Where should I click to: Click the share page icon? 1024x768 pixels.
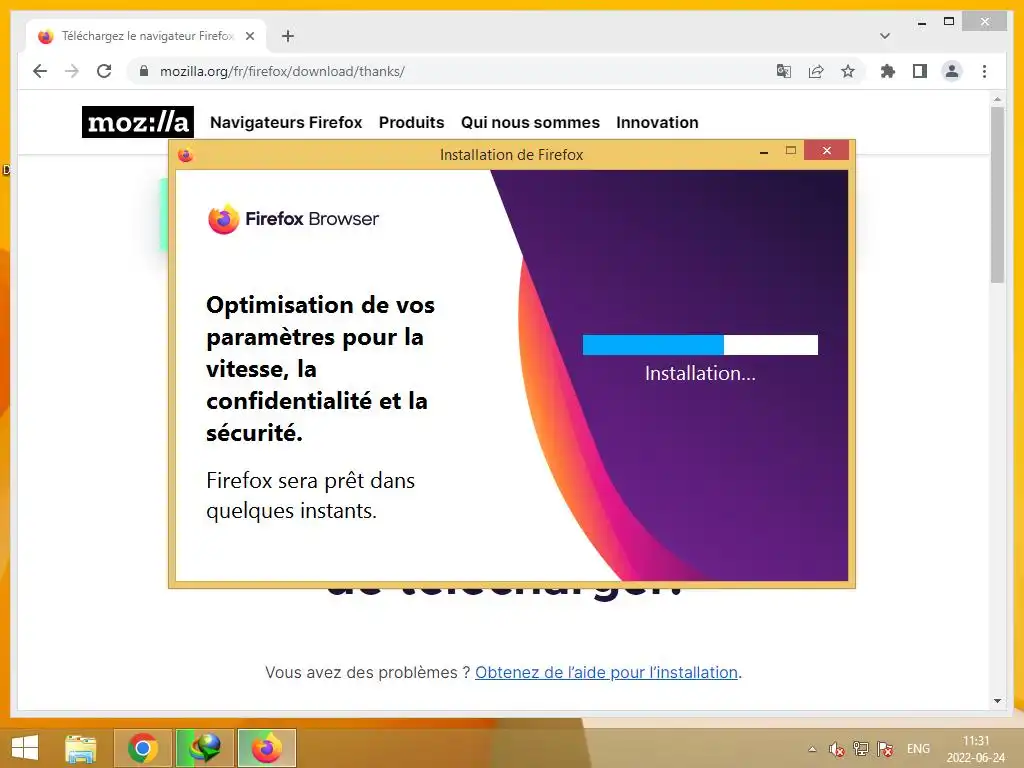point(816,71)
